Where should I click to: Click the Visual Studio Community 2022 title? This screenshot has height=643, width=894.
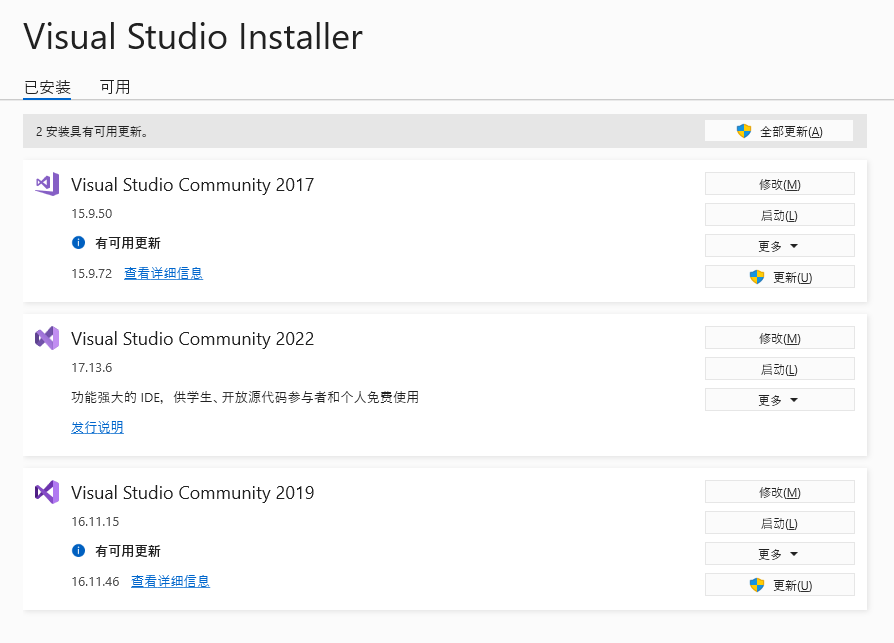(193, 339)
